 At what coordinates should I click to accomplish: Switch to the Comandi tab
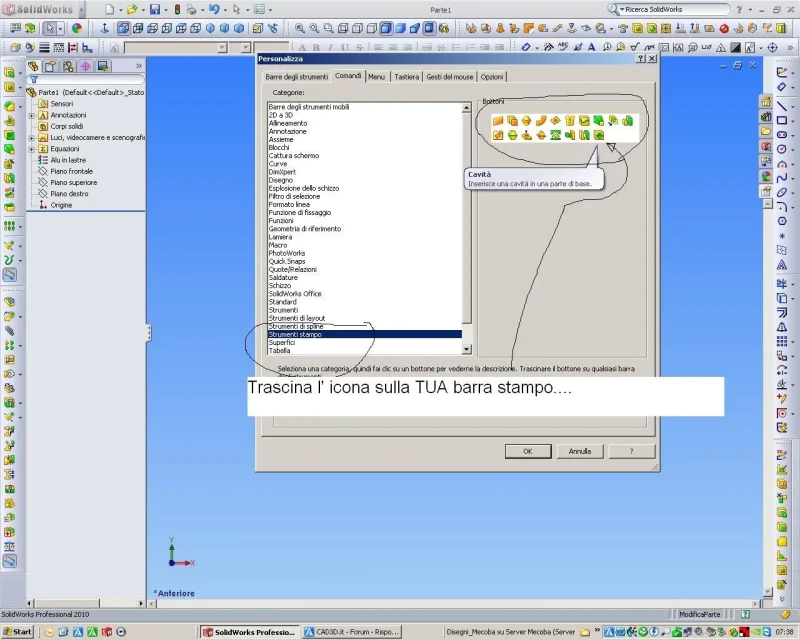pos(348,76)
